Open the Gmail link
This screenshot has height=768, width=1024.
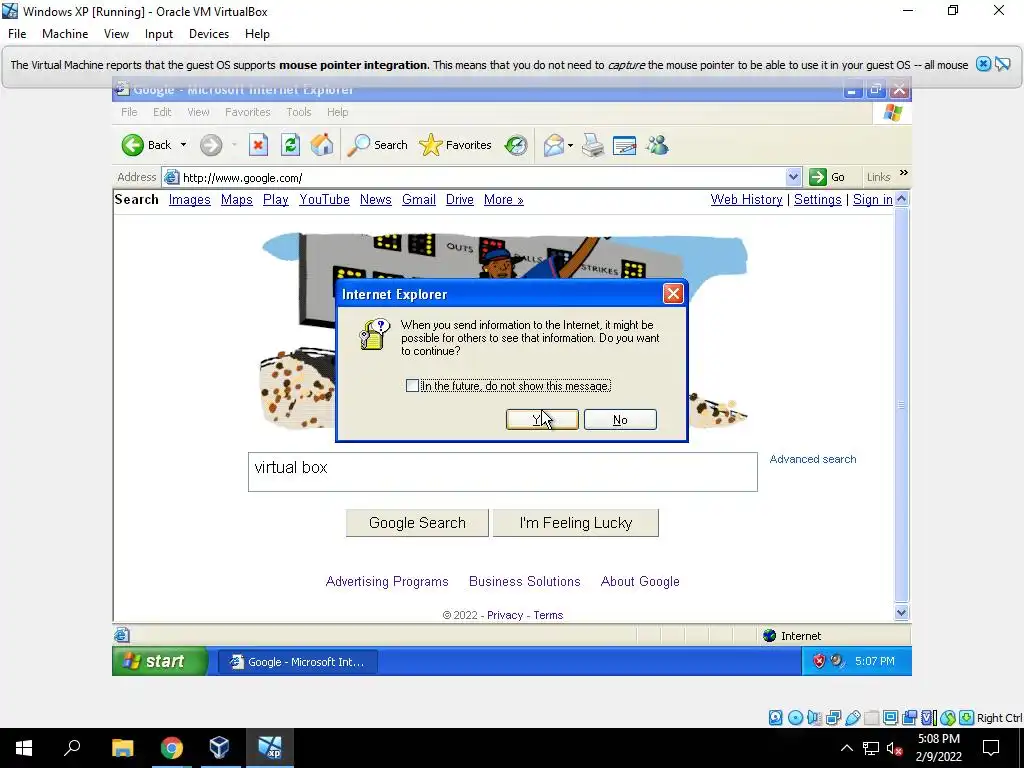pos(419,200)
